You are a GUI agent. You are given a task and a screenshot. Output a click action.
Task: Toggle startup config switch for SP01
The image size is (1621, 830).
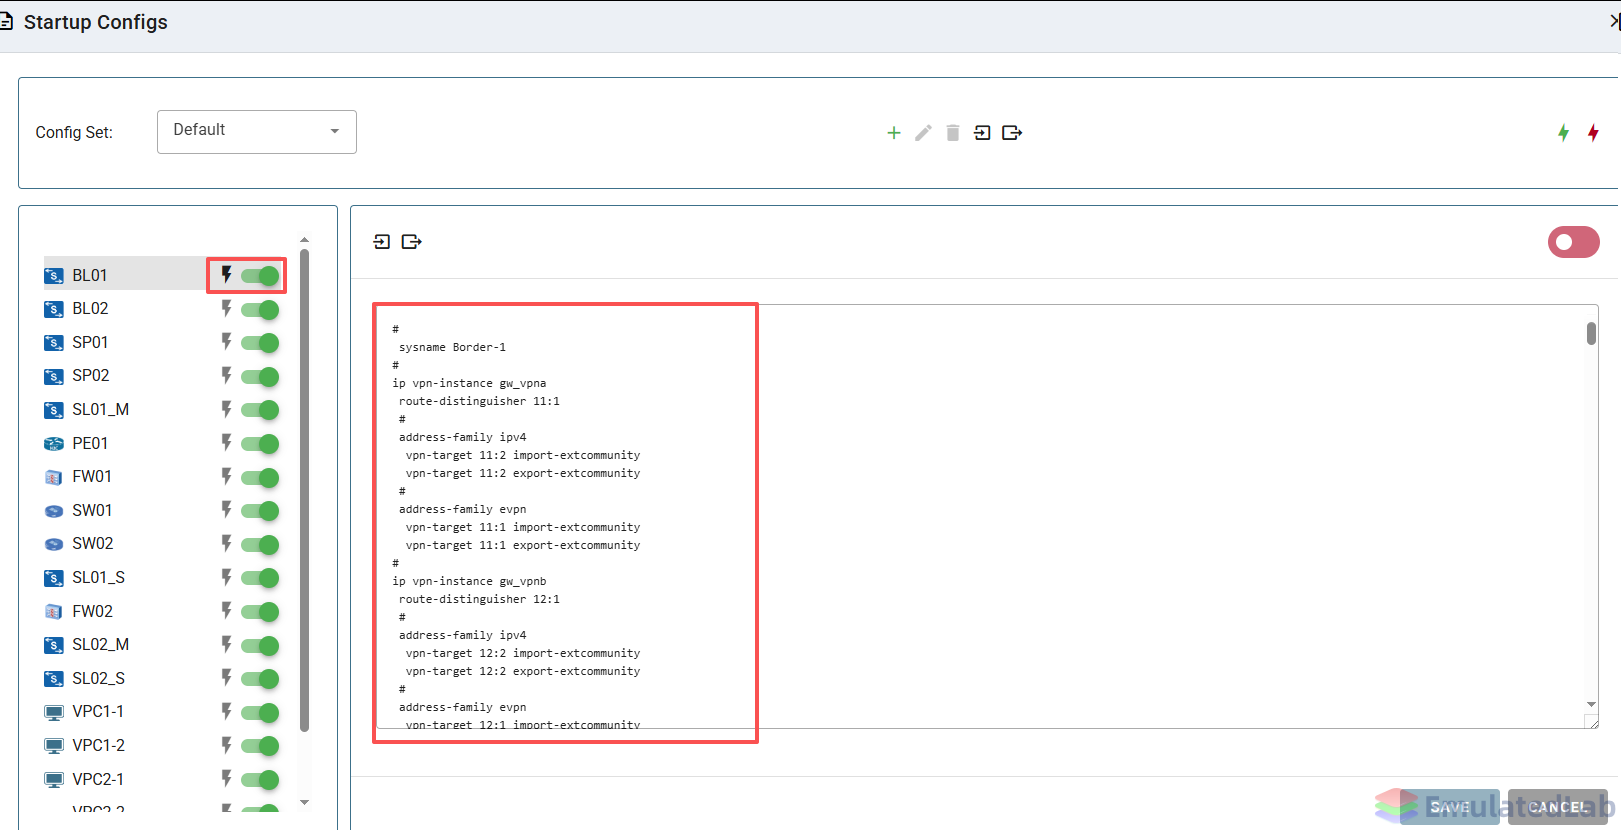260,343
